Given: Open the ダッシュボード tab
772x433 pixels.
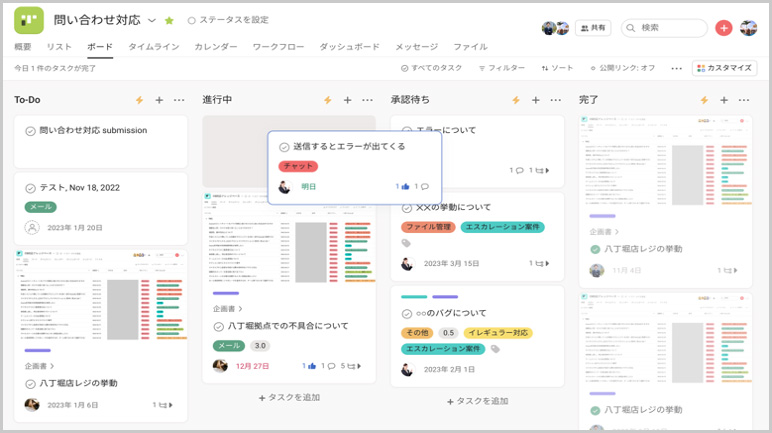Looking at the screenshot, I should pos(350,47).
